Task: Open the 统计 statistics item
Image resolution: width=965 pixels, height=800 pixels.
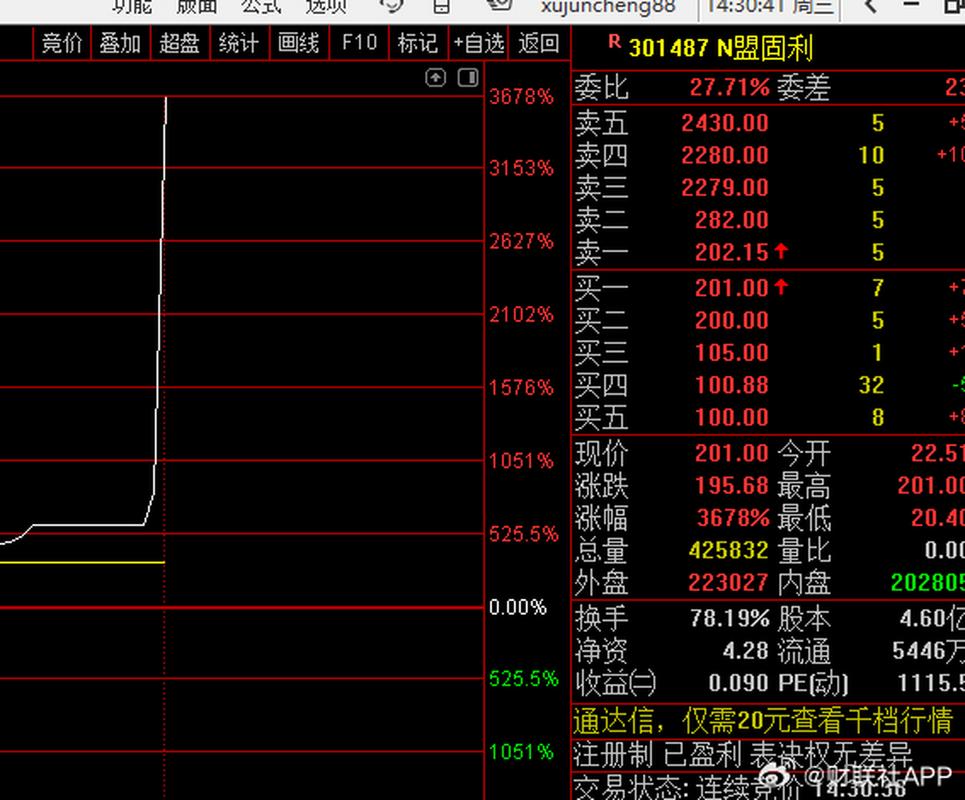Action: (x=239, y=43)
